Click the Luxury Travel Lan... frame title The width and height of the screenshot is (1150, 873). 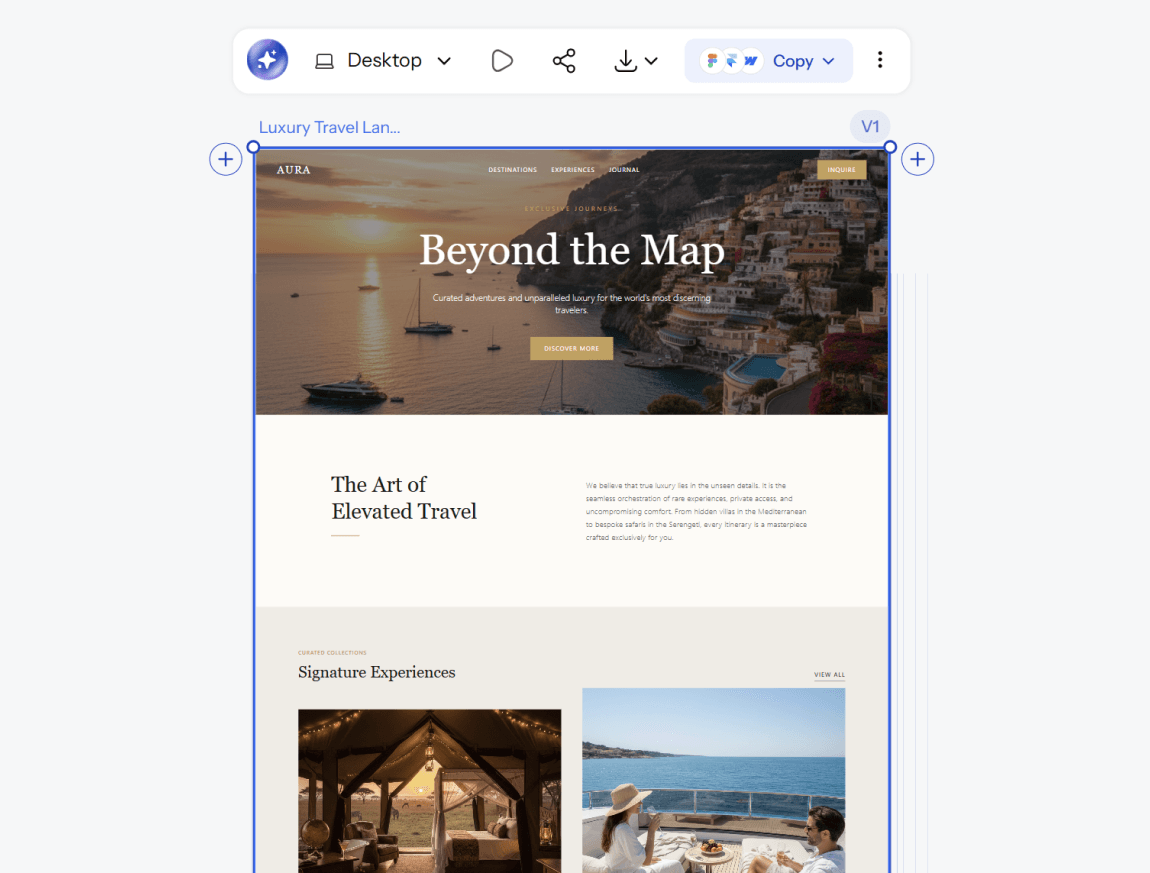coord(329,128)
